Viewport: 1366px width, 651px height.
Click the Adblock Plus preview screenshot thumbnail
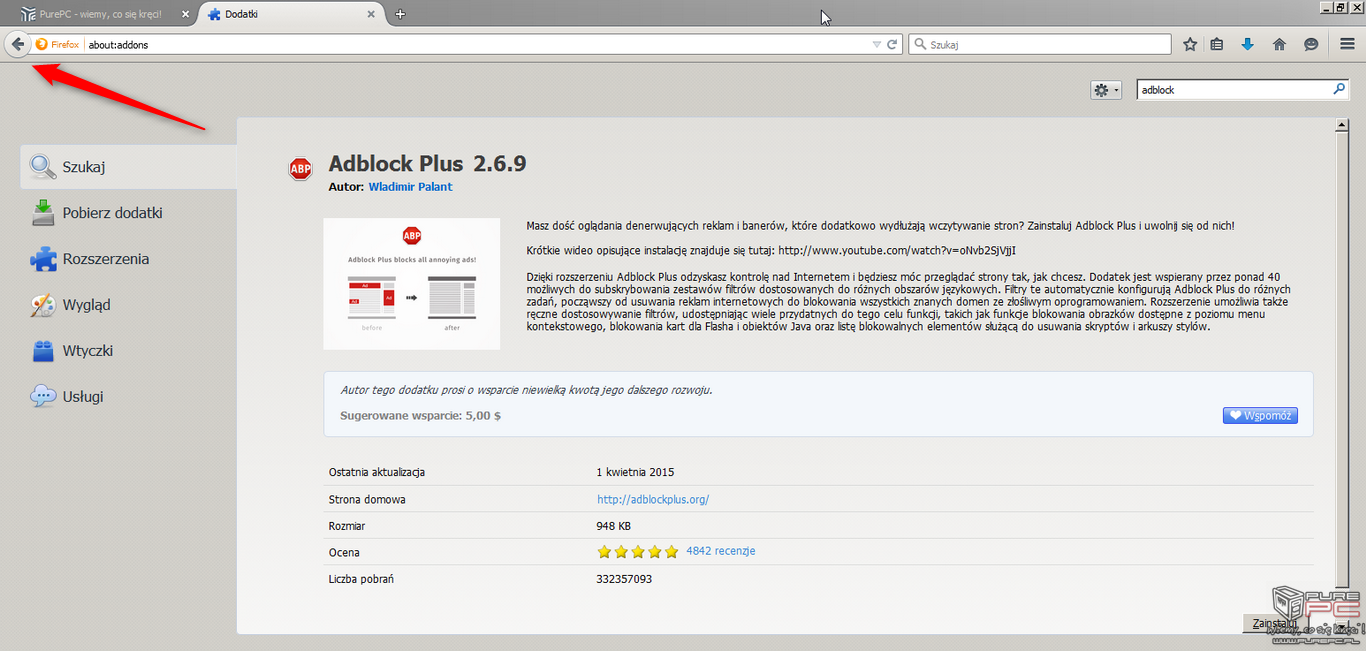pyautogui.click(x=412, y=284)
